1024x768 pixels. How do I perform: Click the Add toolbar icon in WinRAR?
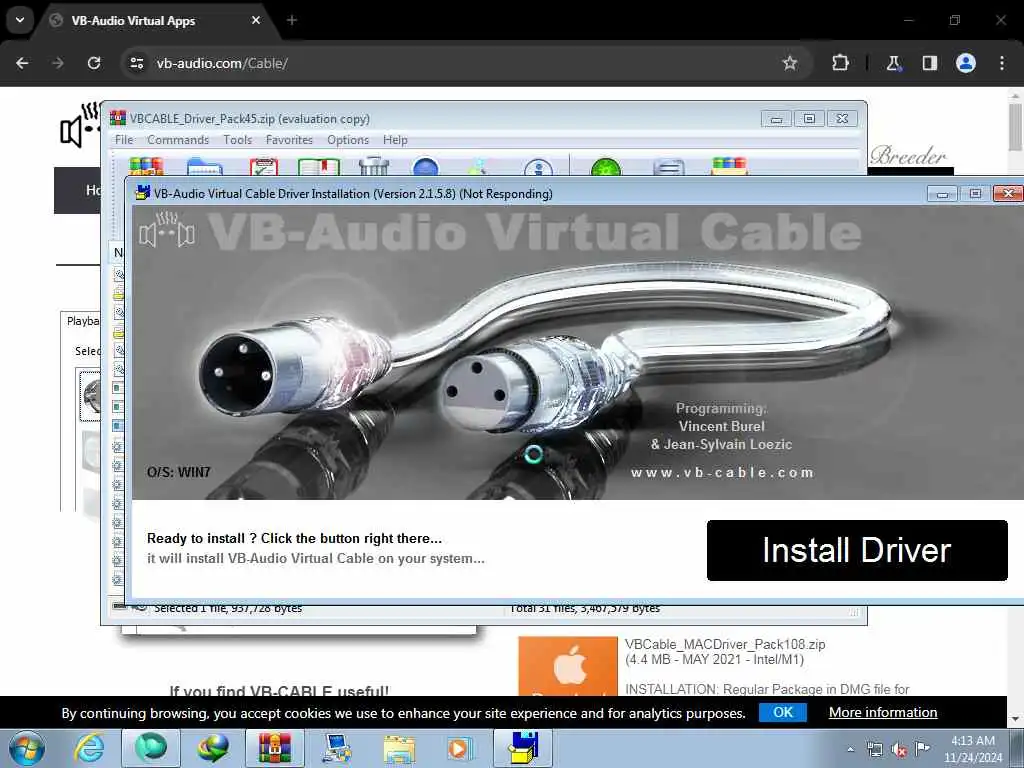click(146, 167)
